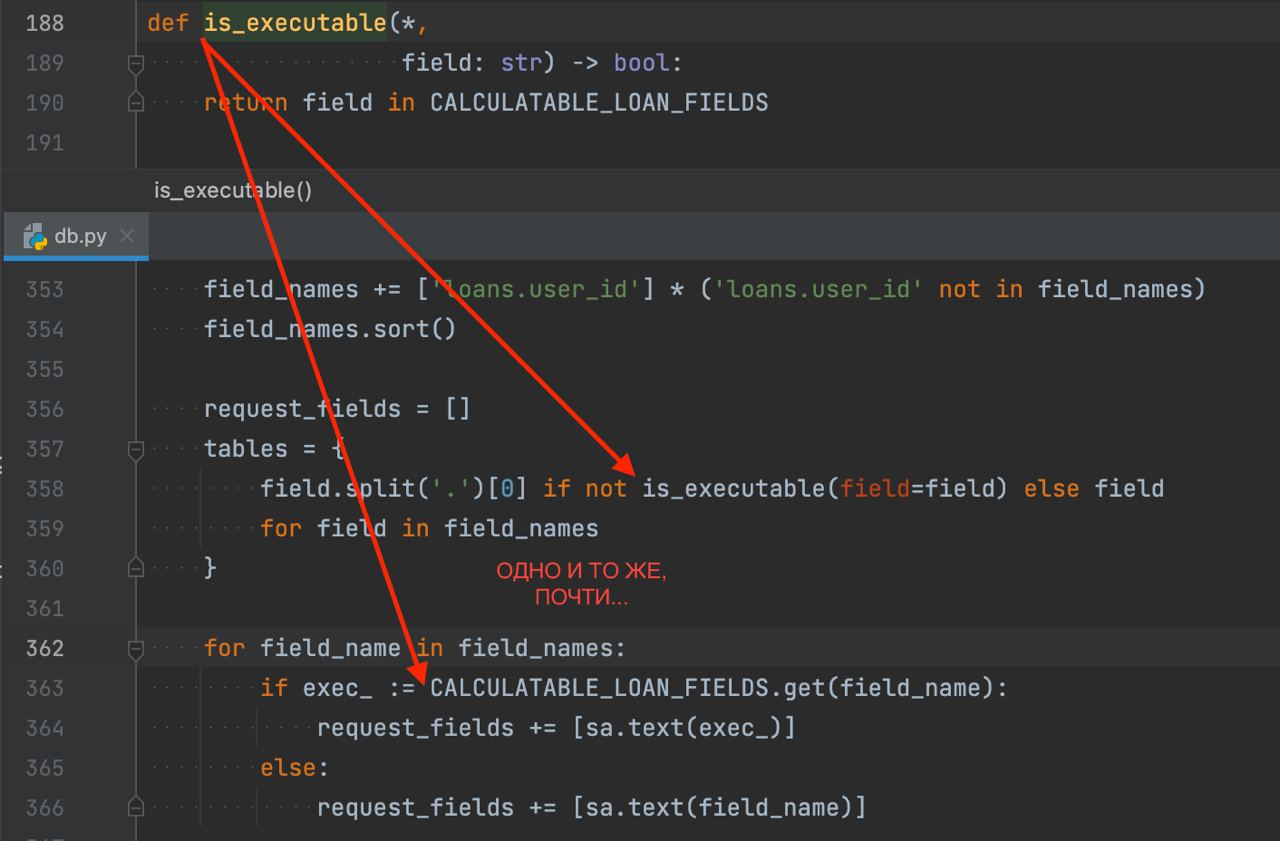Toggle the fold end marker on line 190
1280x841 pixels.
136,103
